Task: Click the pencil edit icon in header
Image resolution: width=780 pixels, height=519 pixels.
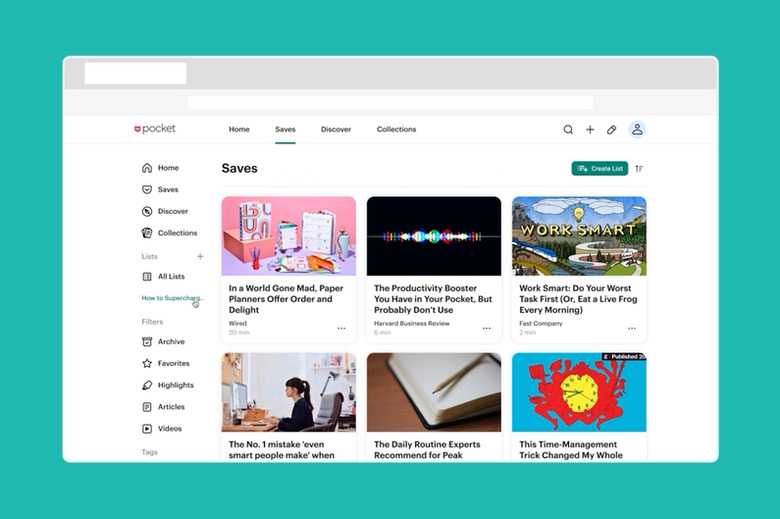Action: pos(612,129)
